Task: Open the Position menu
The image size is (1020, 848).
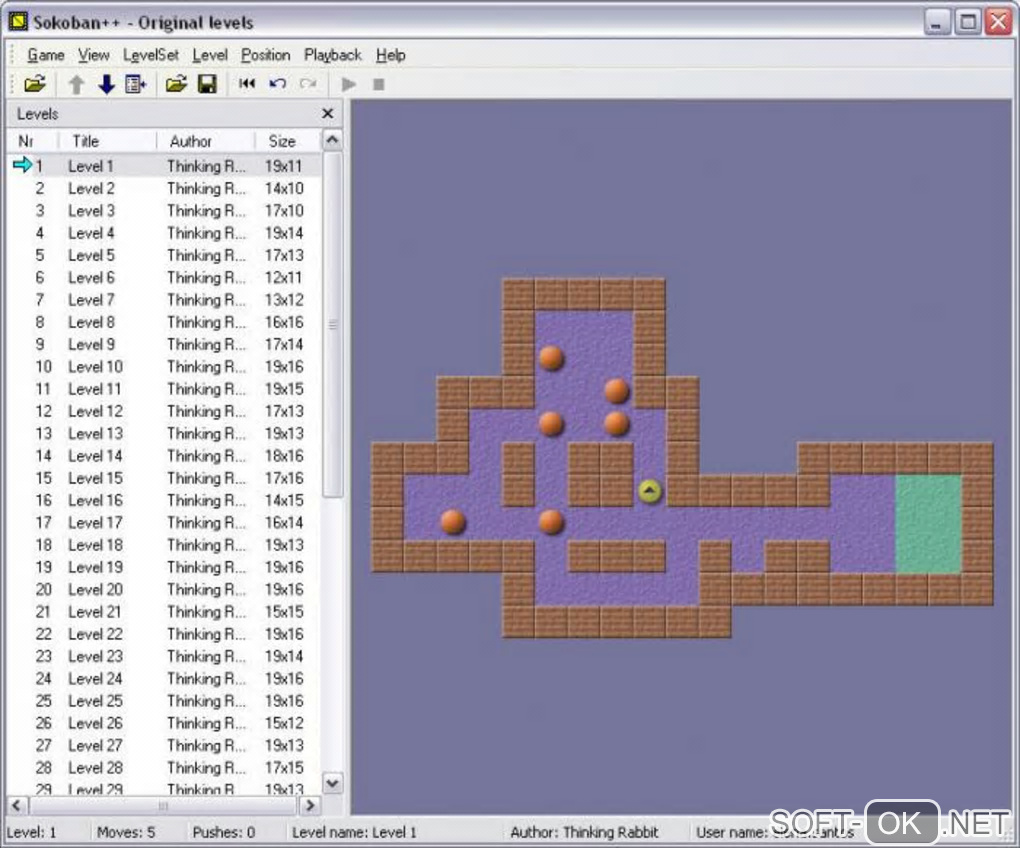Action: (265, 55)
